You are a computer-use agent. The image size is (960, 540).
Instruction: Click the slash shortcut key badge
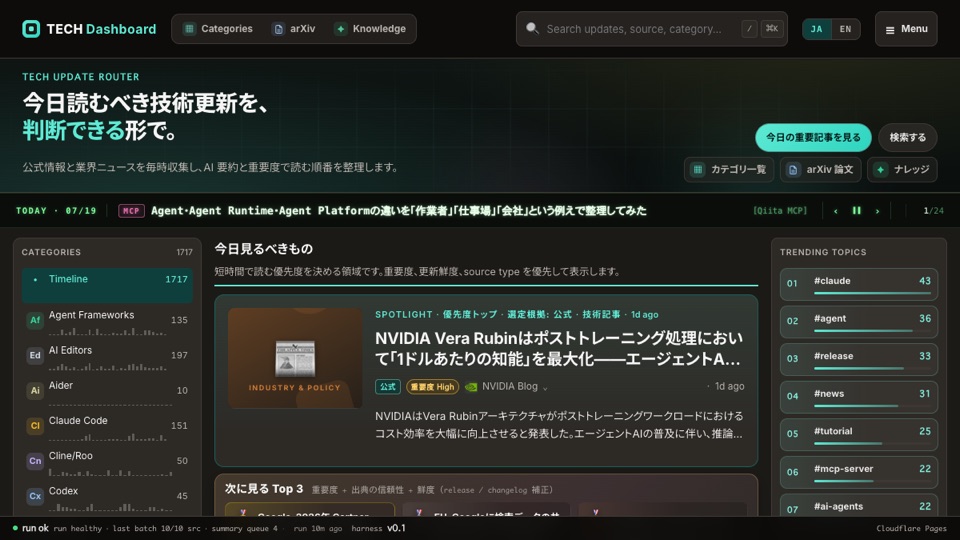[749, 29]
